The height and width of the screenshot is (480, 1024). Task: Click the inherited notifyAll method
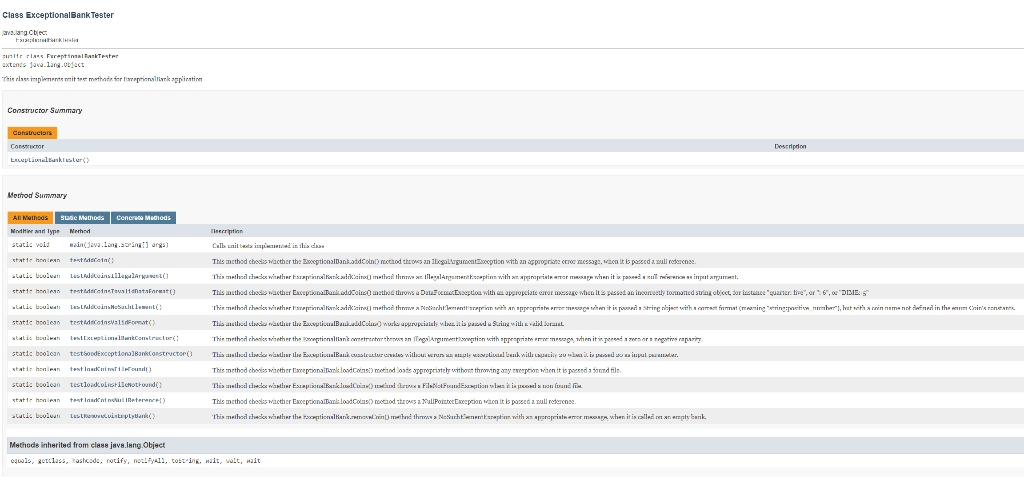(x=148, y=461)
